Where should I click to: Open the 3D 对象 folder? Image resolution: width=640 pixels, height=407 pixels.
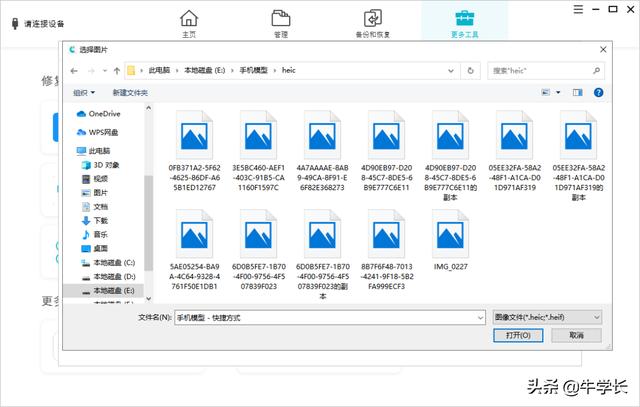coord(100,165)
